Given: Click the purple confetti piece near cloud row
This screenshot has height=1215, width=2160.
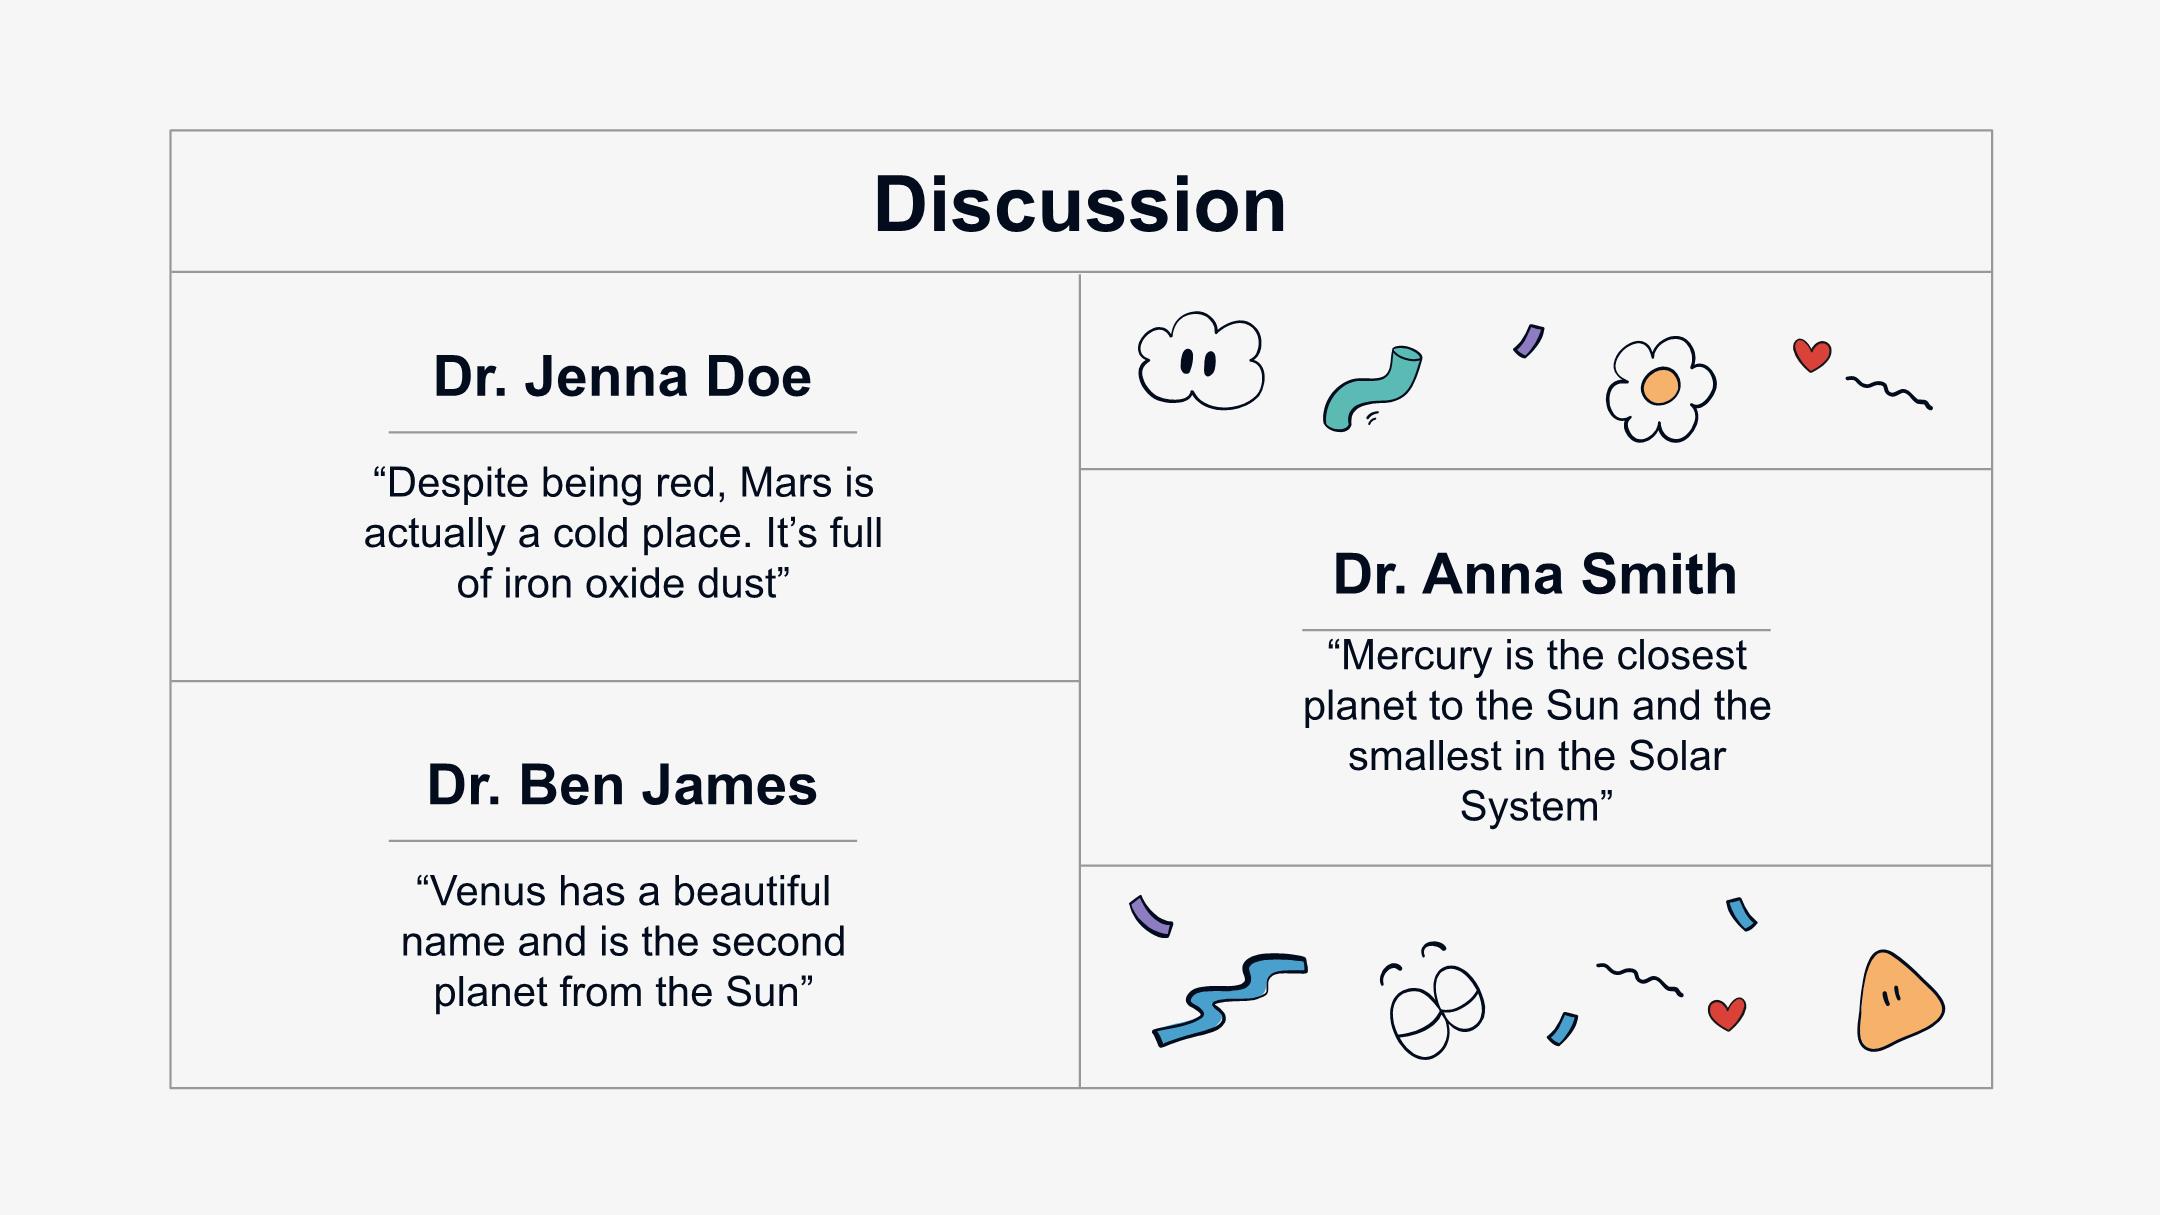Looking at the screenshot, I should 1529,340.
